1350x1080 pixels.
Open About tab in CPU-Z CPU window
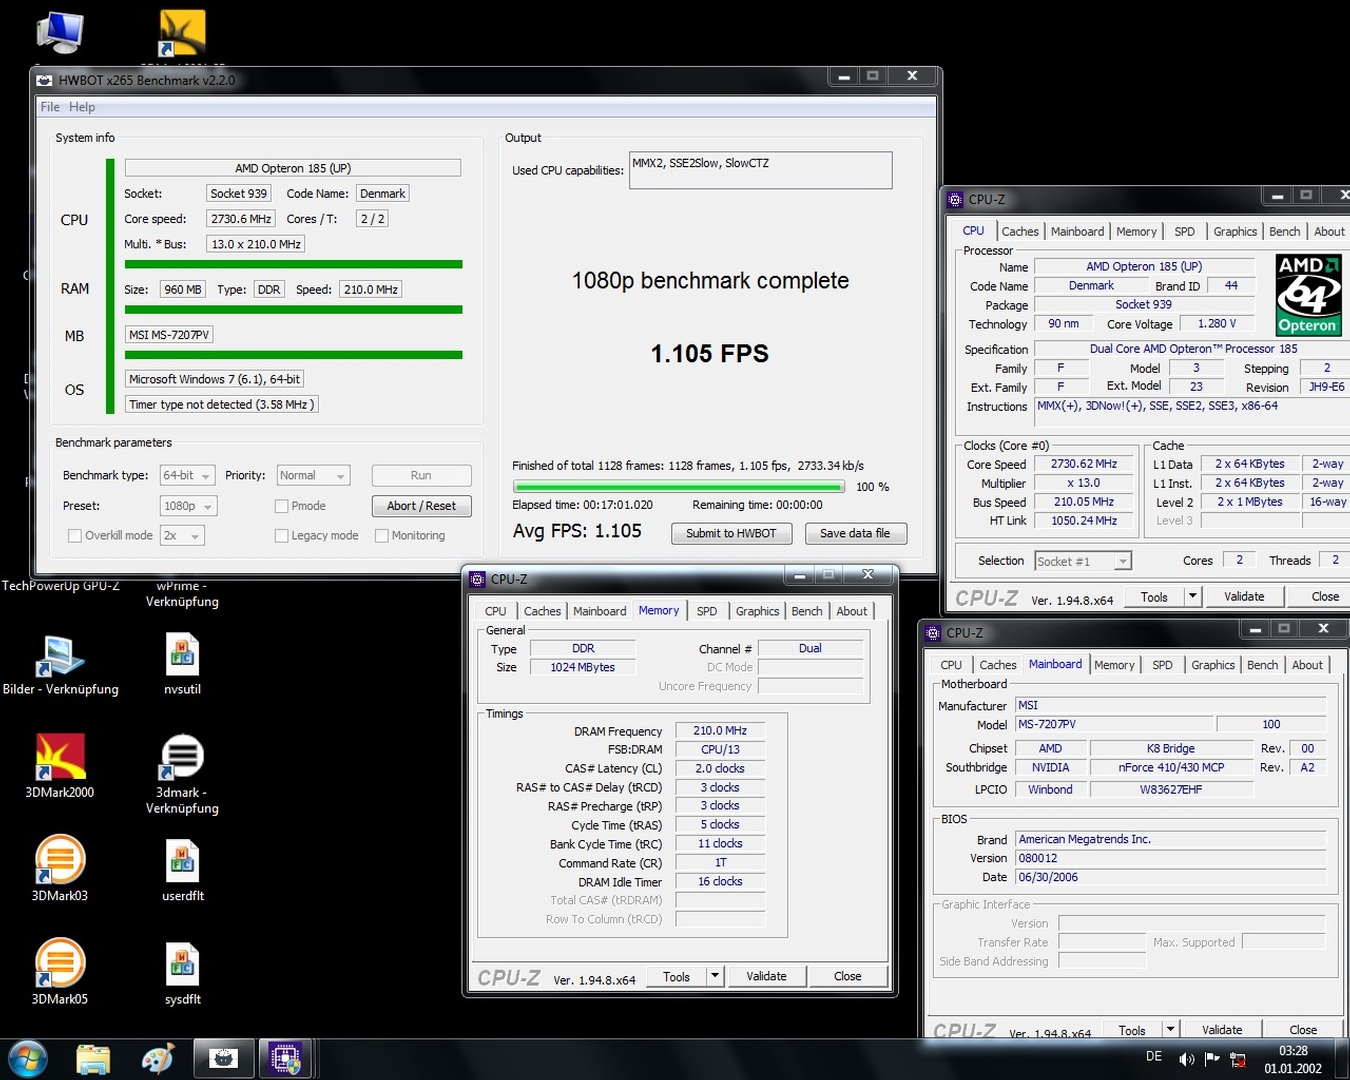click(x=1329, y=231)
